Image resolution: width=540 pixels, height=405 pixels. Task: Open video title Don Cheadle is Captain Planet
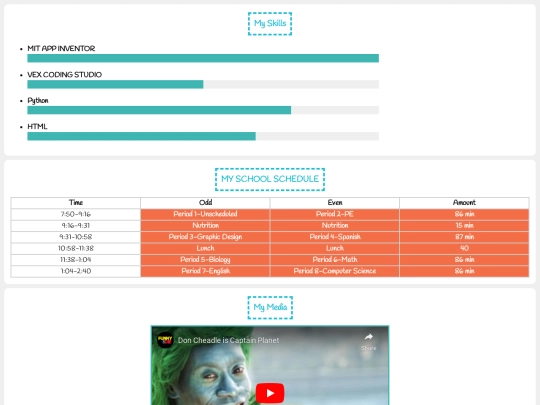point(228,340)
